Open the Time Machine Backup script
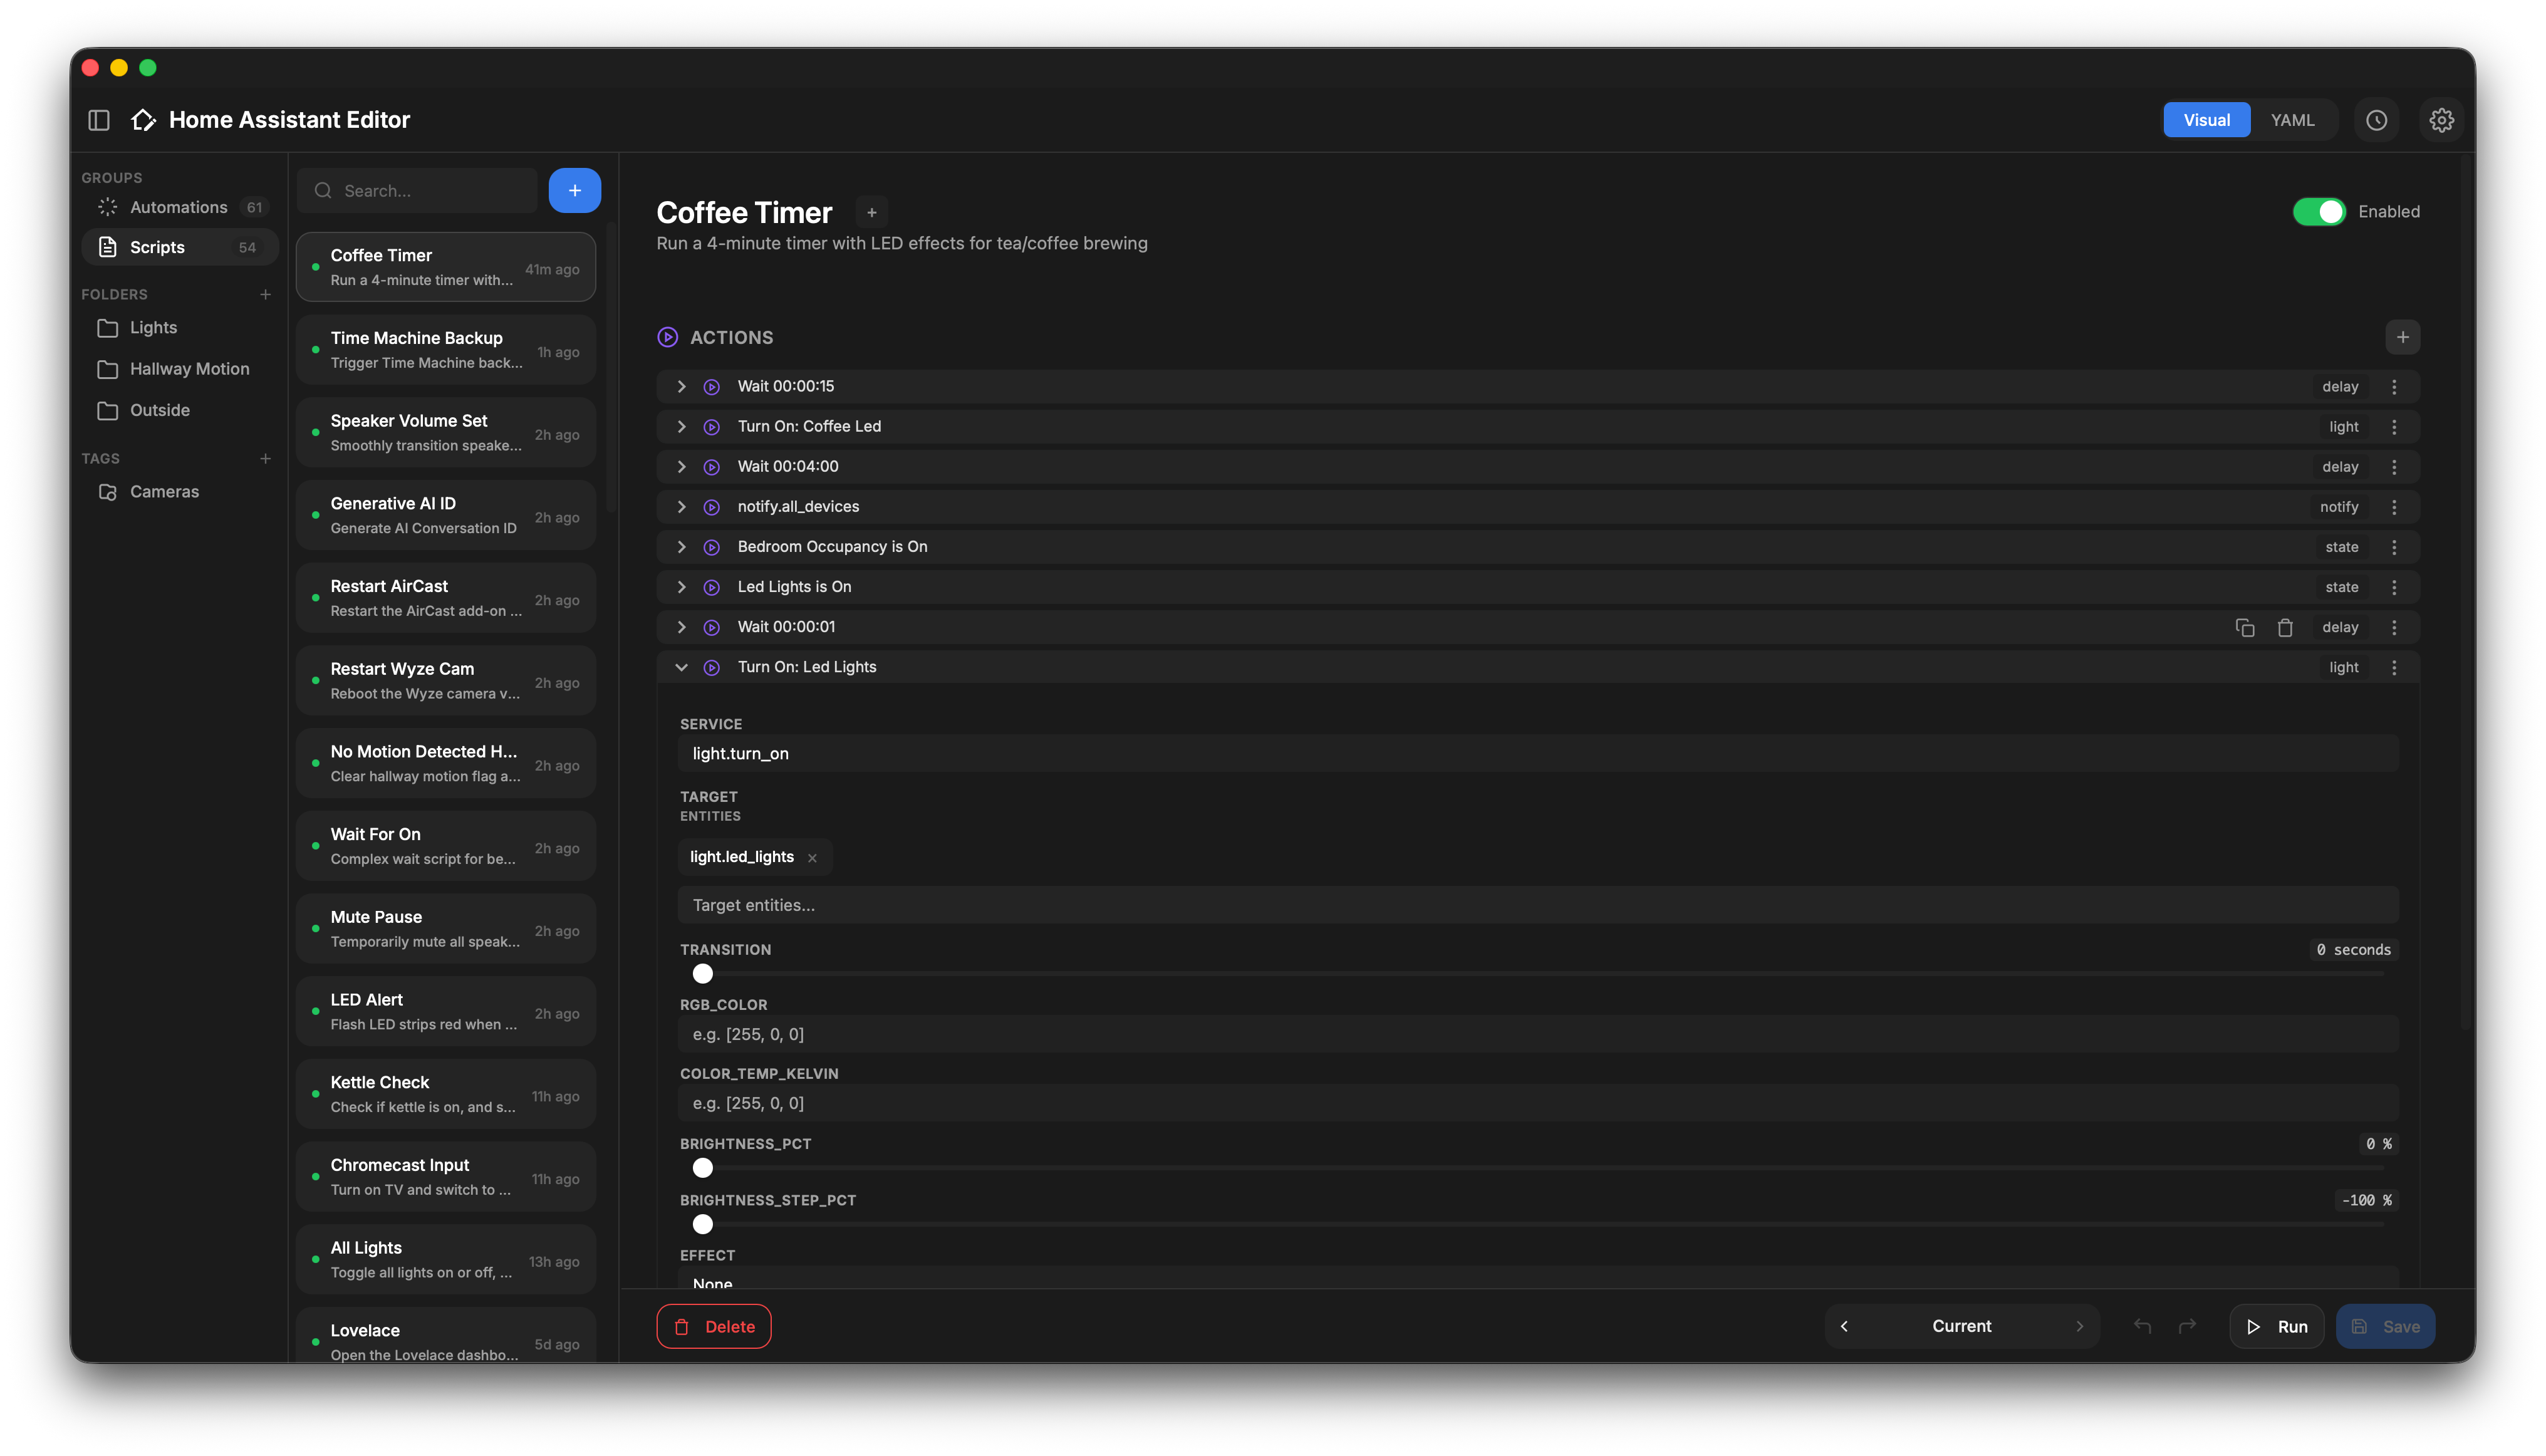Image resolution: width=2546 pixels, height=1456 pixels. [x=446, y=350]
